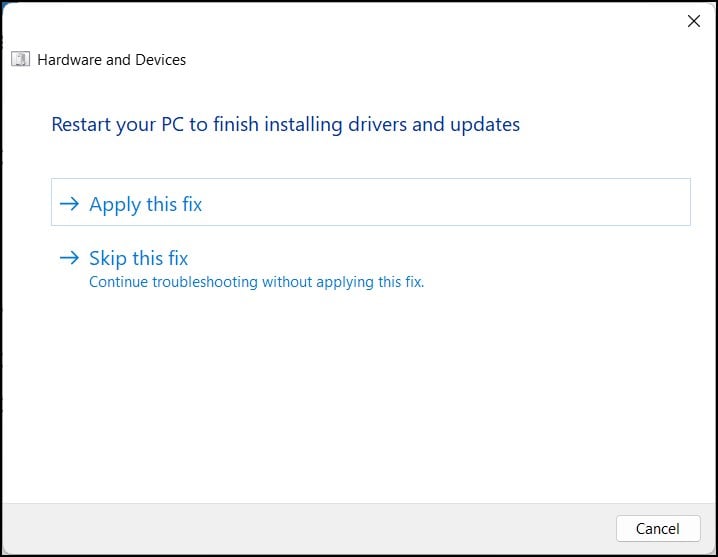Click the word Apply in the first option

click(x=115, y=205)
